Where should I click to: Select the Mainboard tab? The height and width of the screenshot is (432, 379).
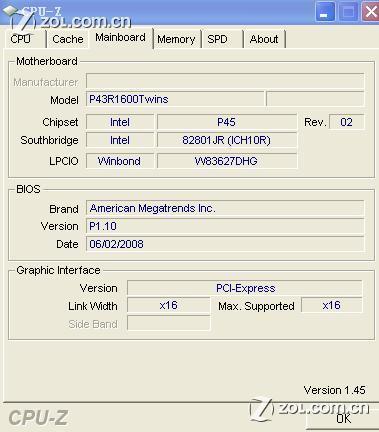pyautogui.click(x=120, y=38)
